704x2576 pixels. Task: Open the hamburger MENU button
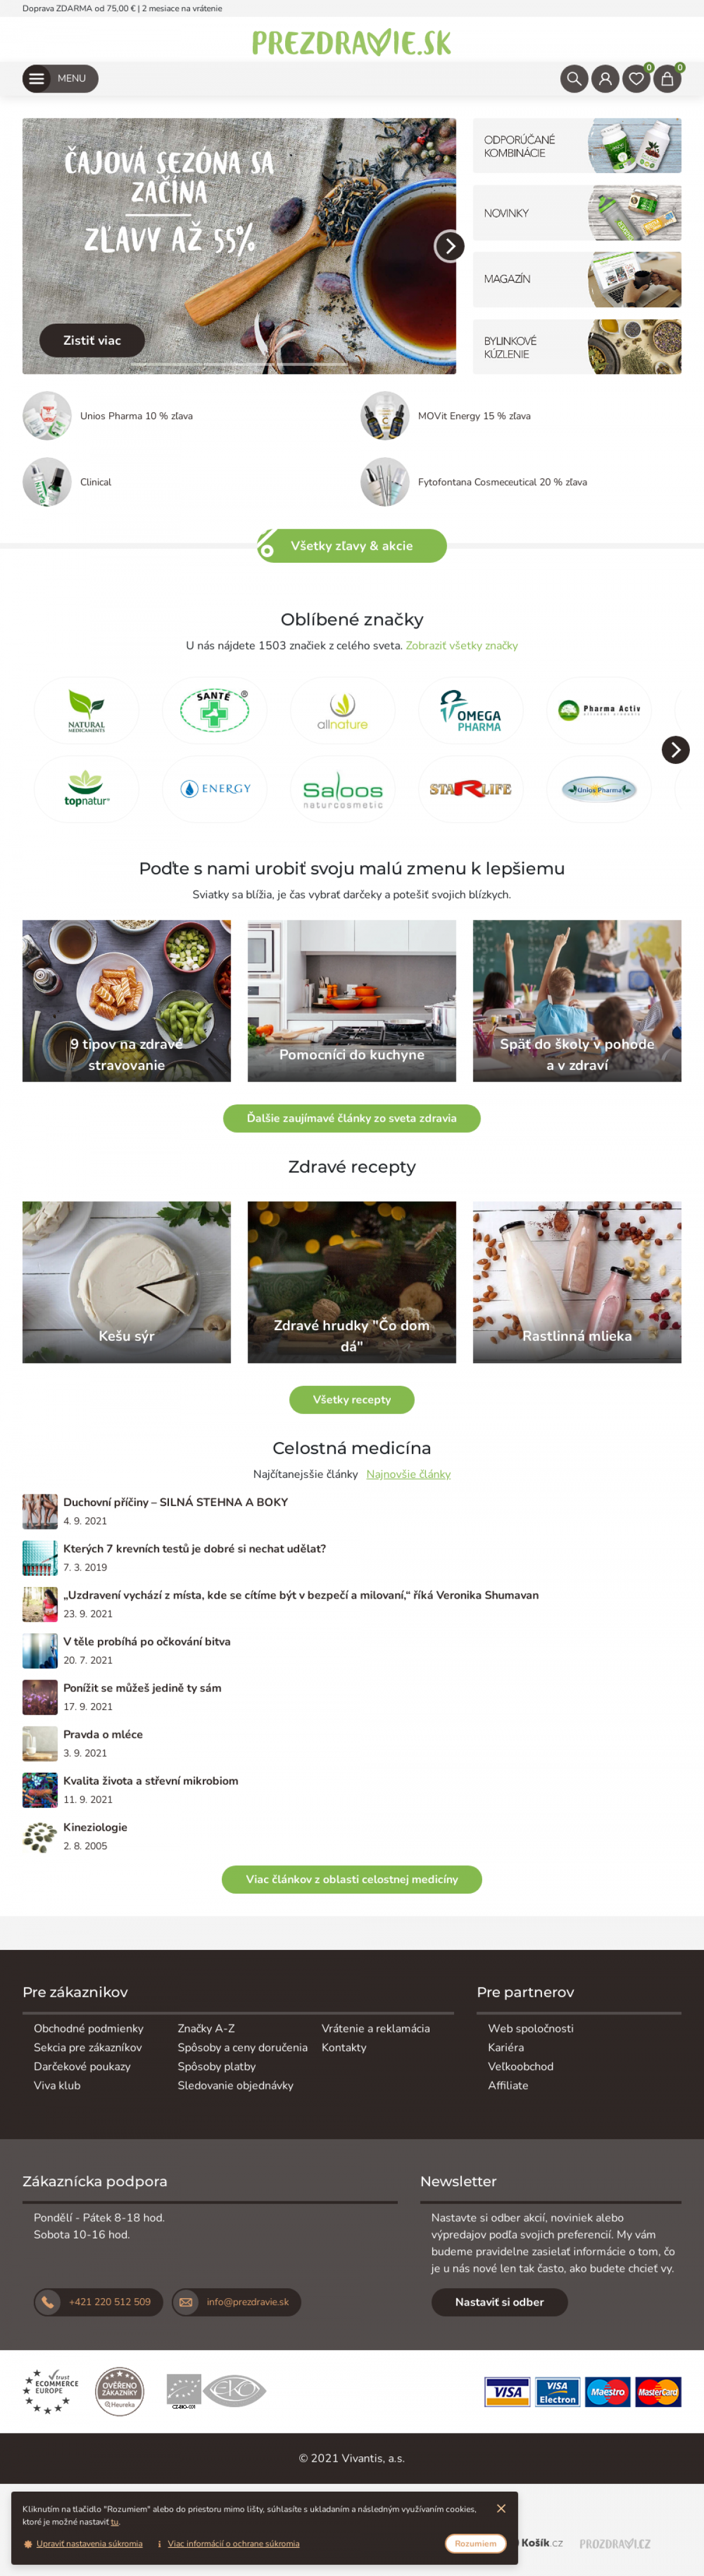pos(60,78)
